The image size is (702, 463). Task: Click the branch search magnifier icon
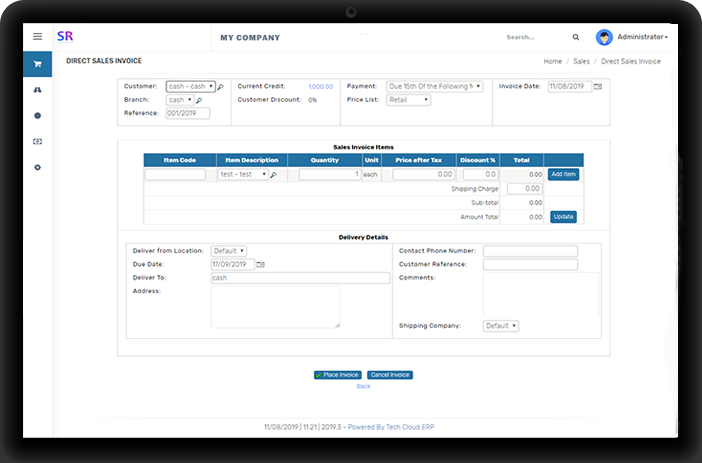[199, 100]
